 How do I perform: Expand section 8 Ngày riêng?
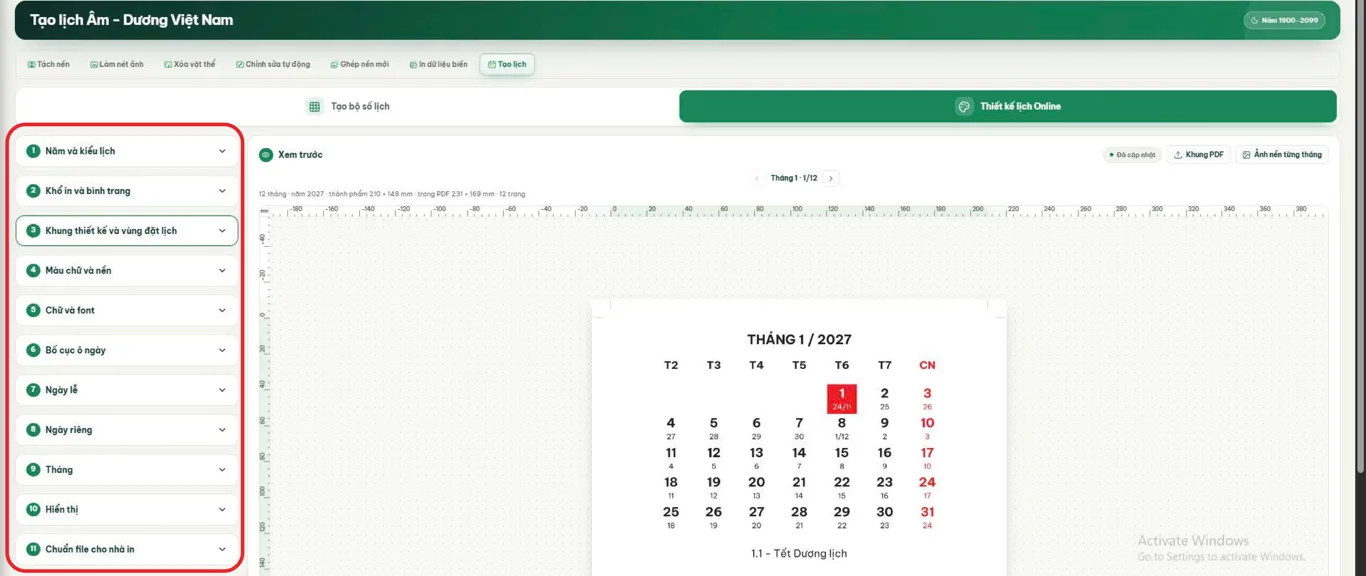pyautogui.click(x=127, y=430)
